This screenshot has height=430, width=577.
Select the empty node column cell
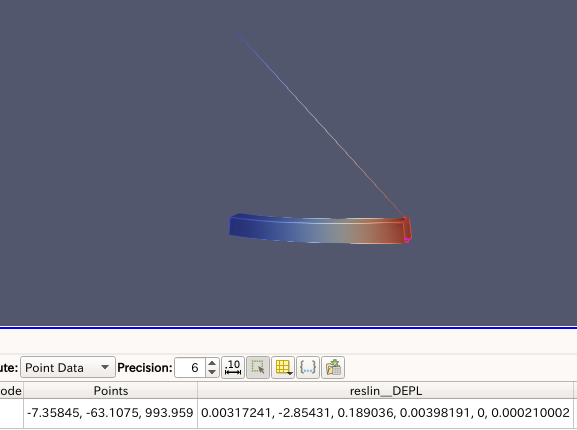tap(11, 413)
